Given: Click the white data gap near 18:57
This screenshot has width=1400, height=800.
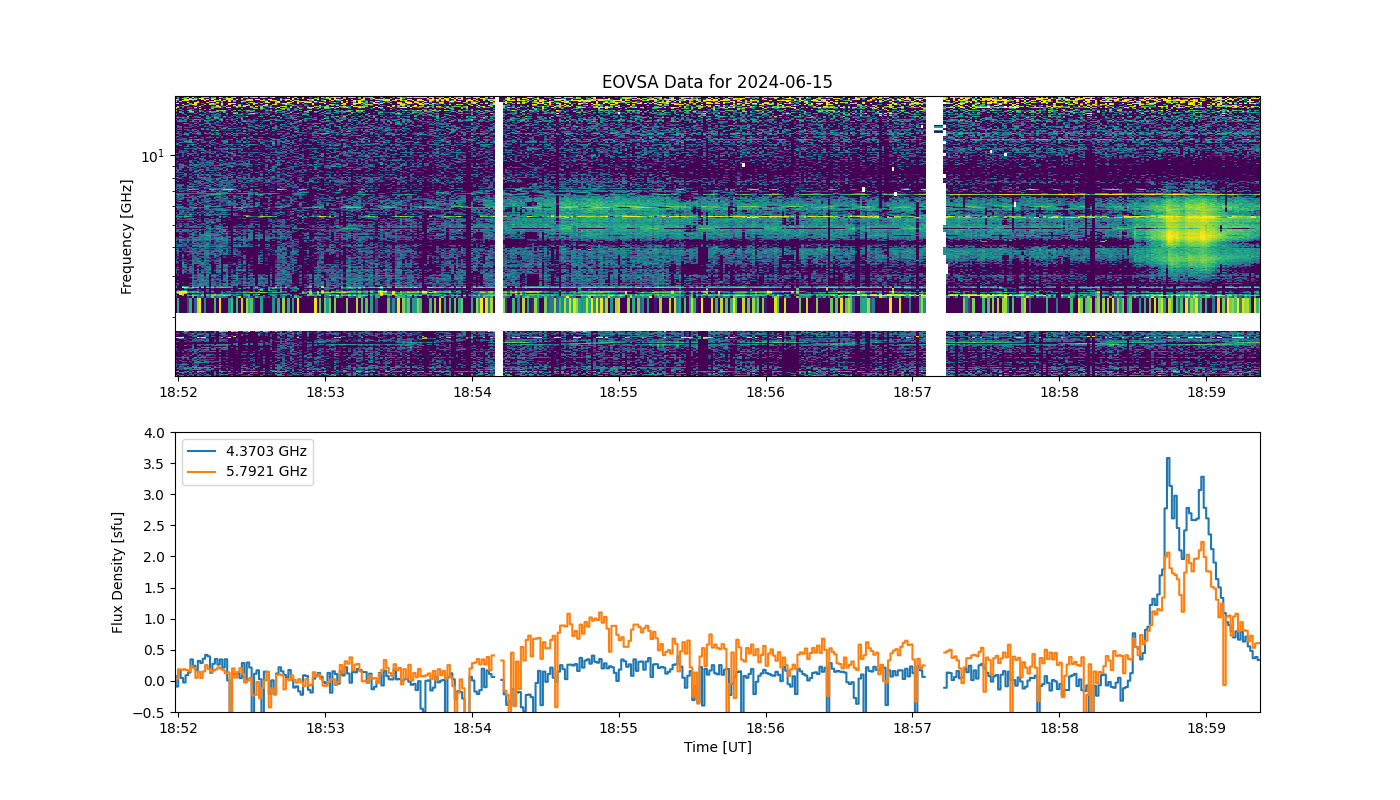Looking at the screenshot, I should click(x=935, y=237).
